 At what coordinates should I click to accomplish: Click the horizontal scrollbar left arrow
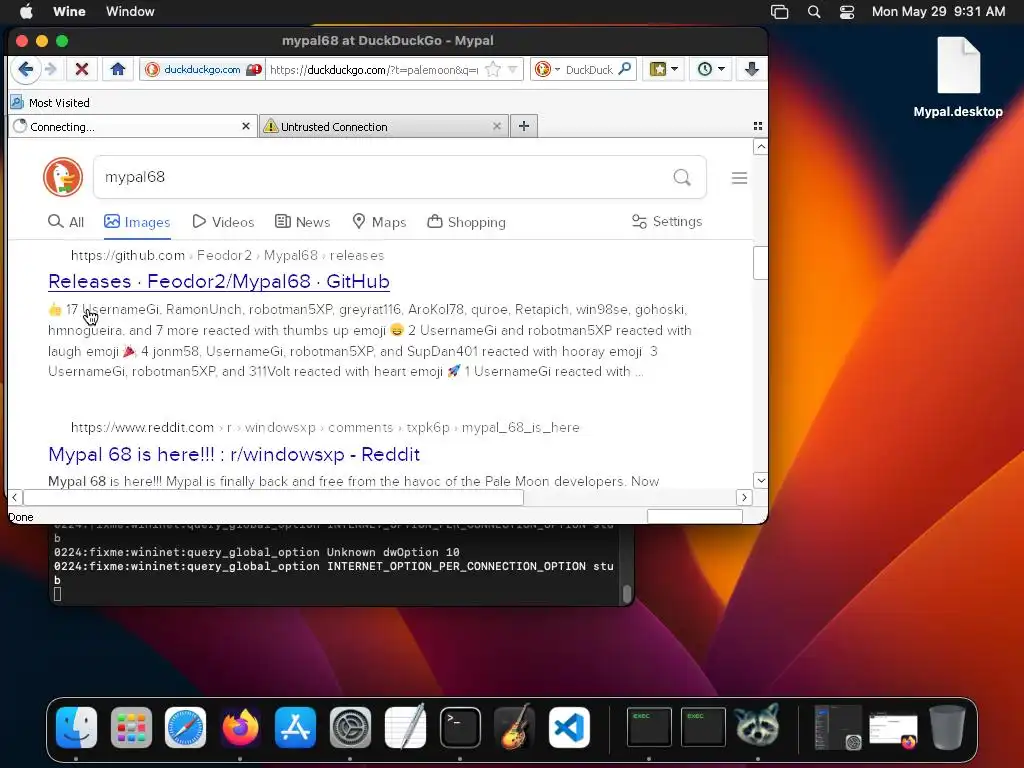[15, 498]
